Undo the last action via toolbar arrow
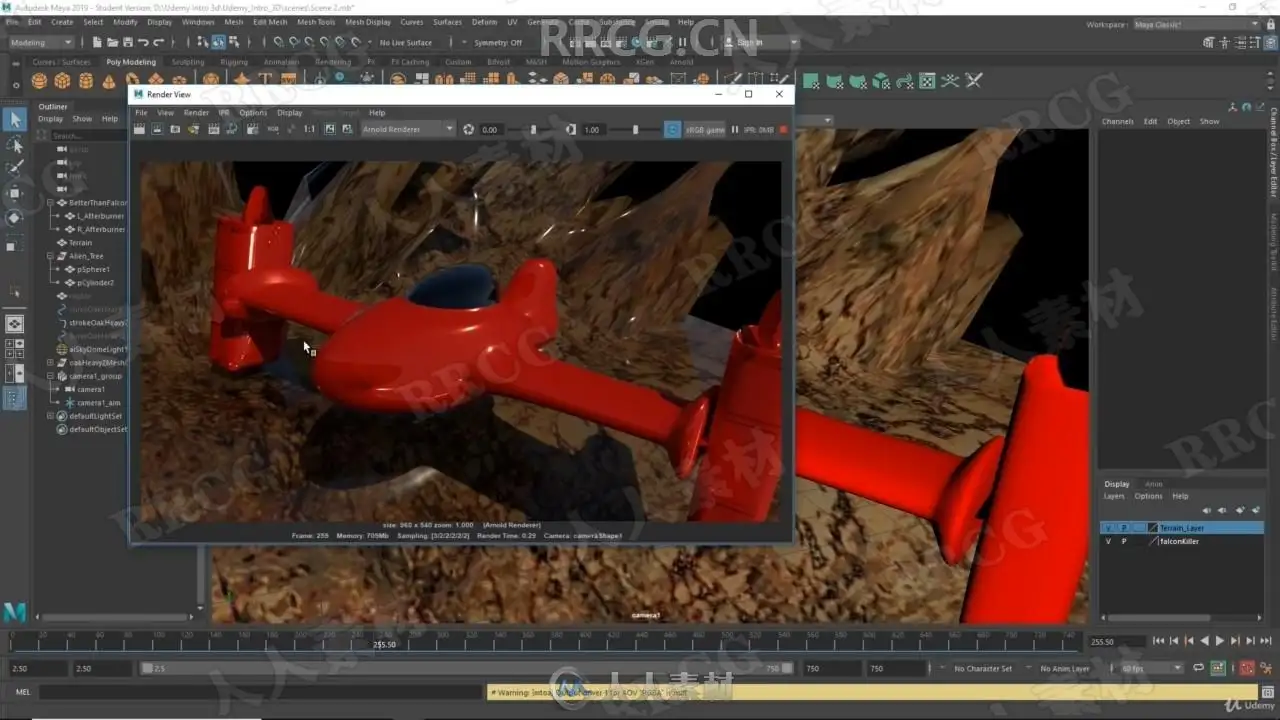This screenshot has height=720, width=1280. [144, 43]
